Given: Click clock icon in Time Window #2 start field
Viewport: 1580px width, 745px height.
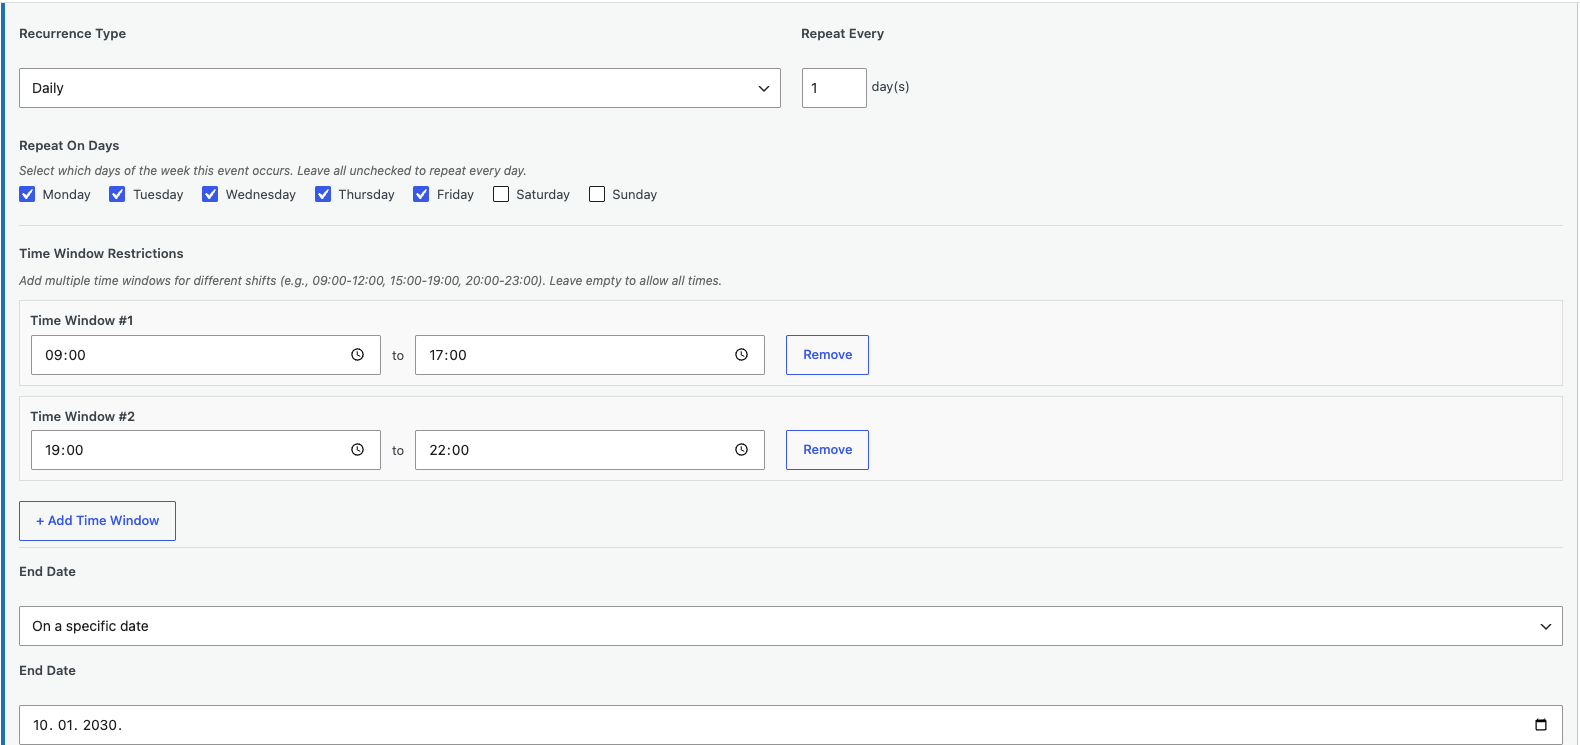Looking at the screenshot, I should (357, 450).
